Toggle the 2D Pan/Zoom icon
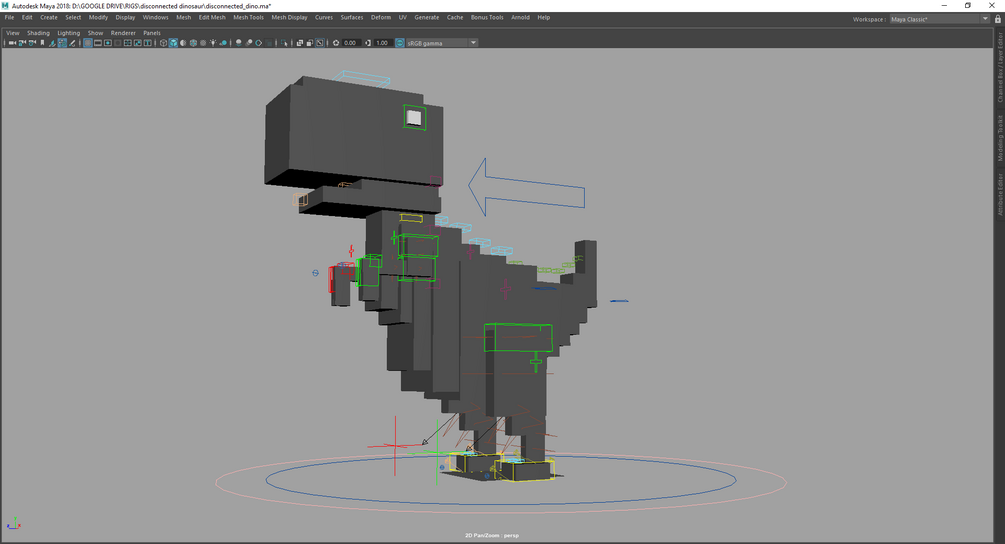Screen dimensions: 1005x544 [62, 43]
